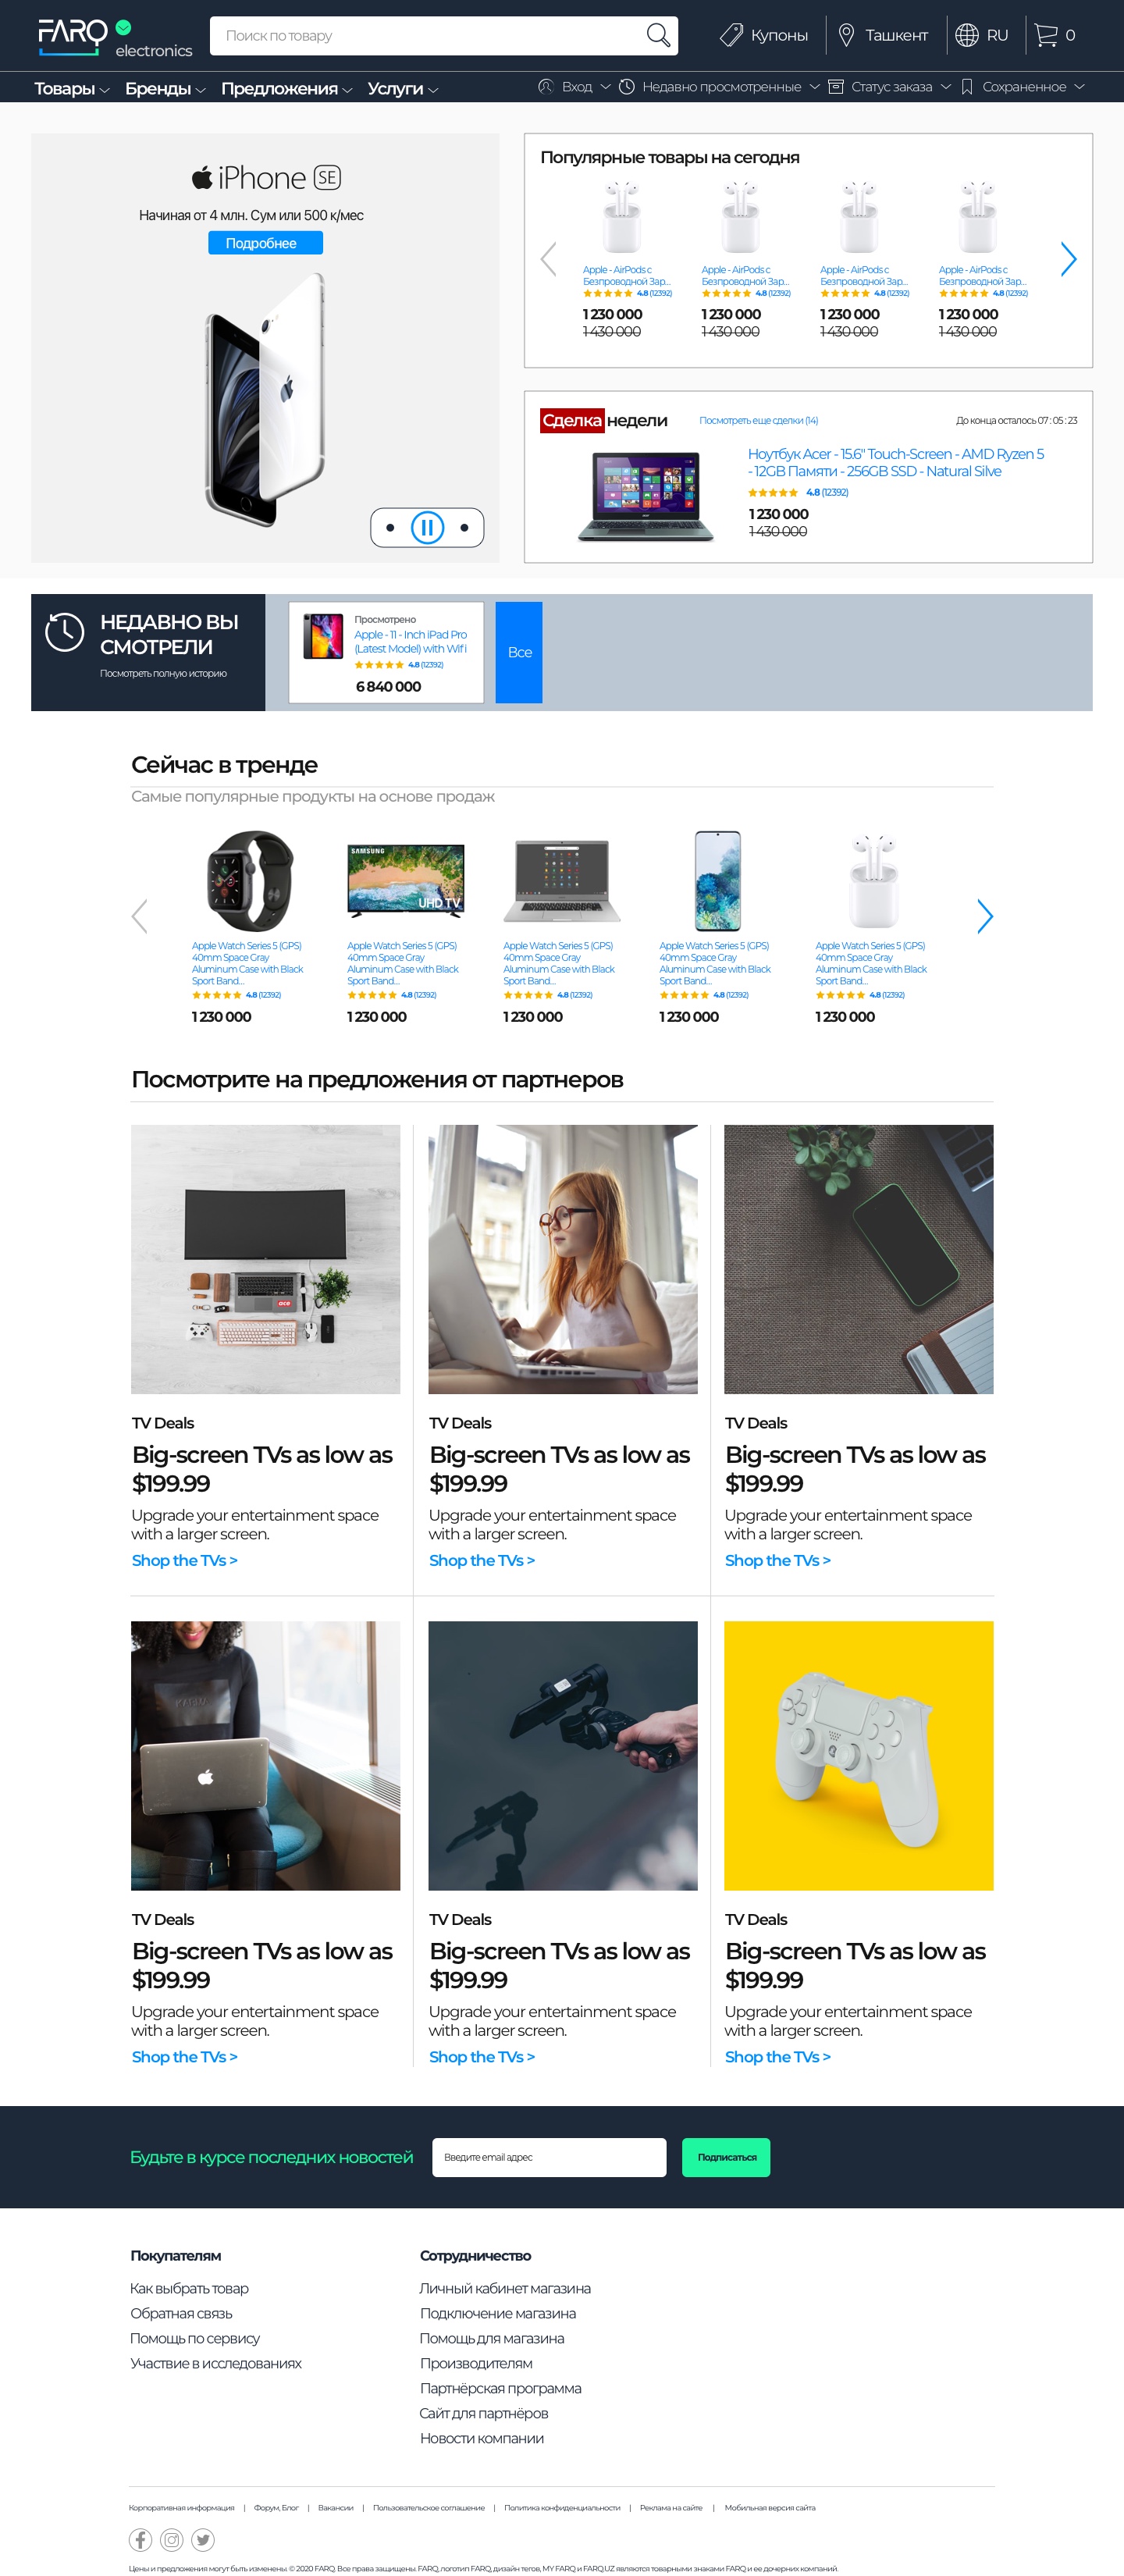Open the Сохраненное dropdown
The image size is (1124, 2576).
1022,87
